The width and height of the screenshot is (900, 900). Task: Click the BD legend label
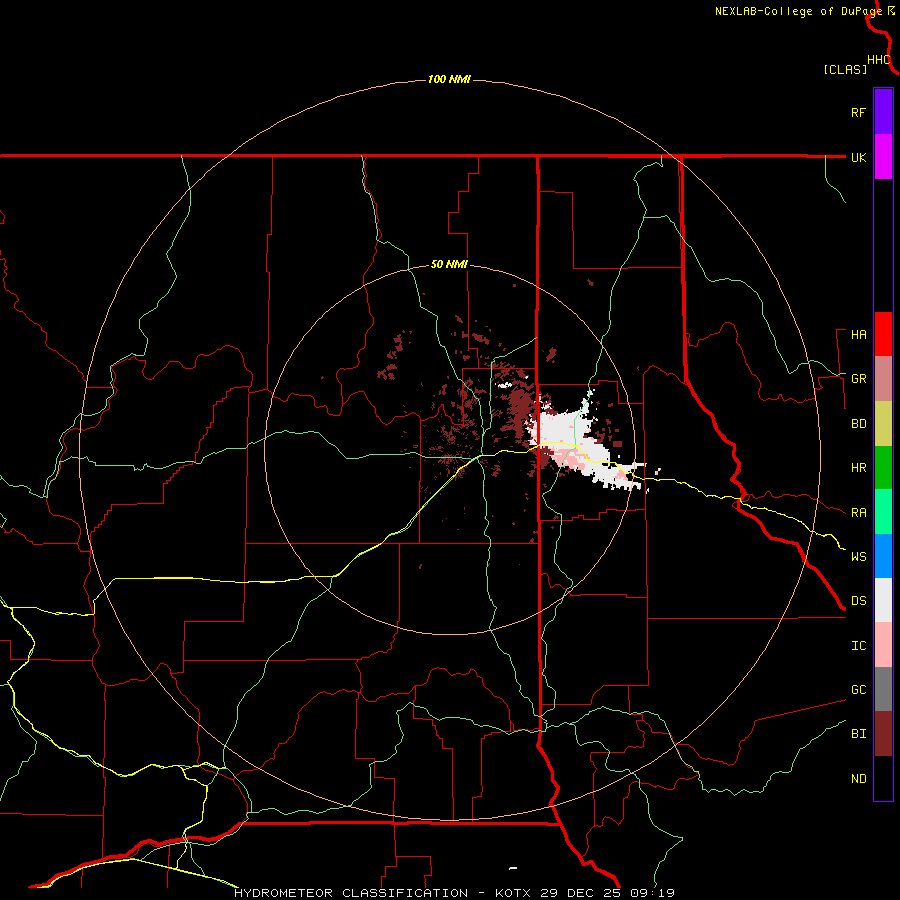(x=858, y=424)
